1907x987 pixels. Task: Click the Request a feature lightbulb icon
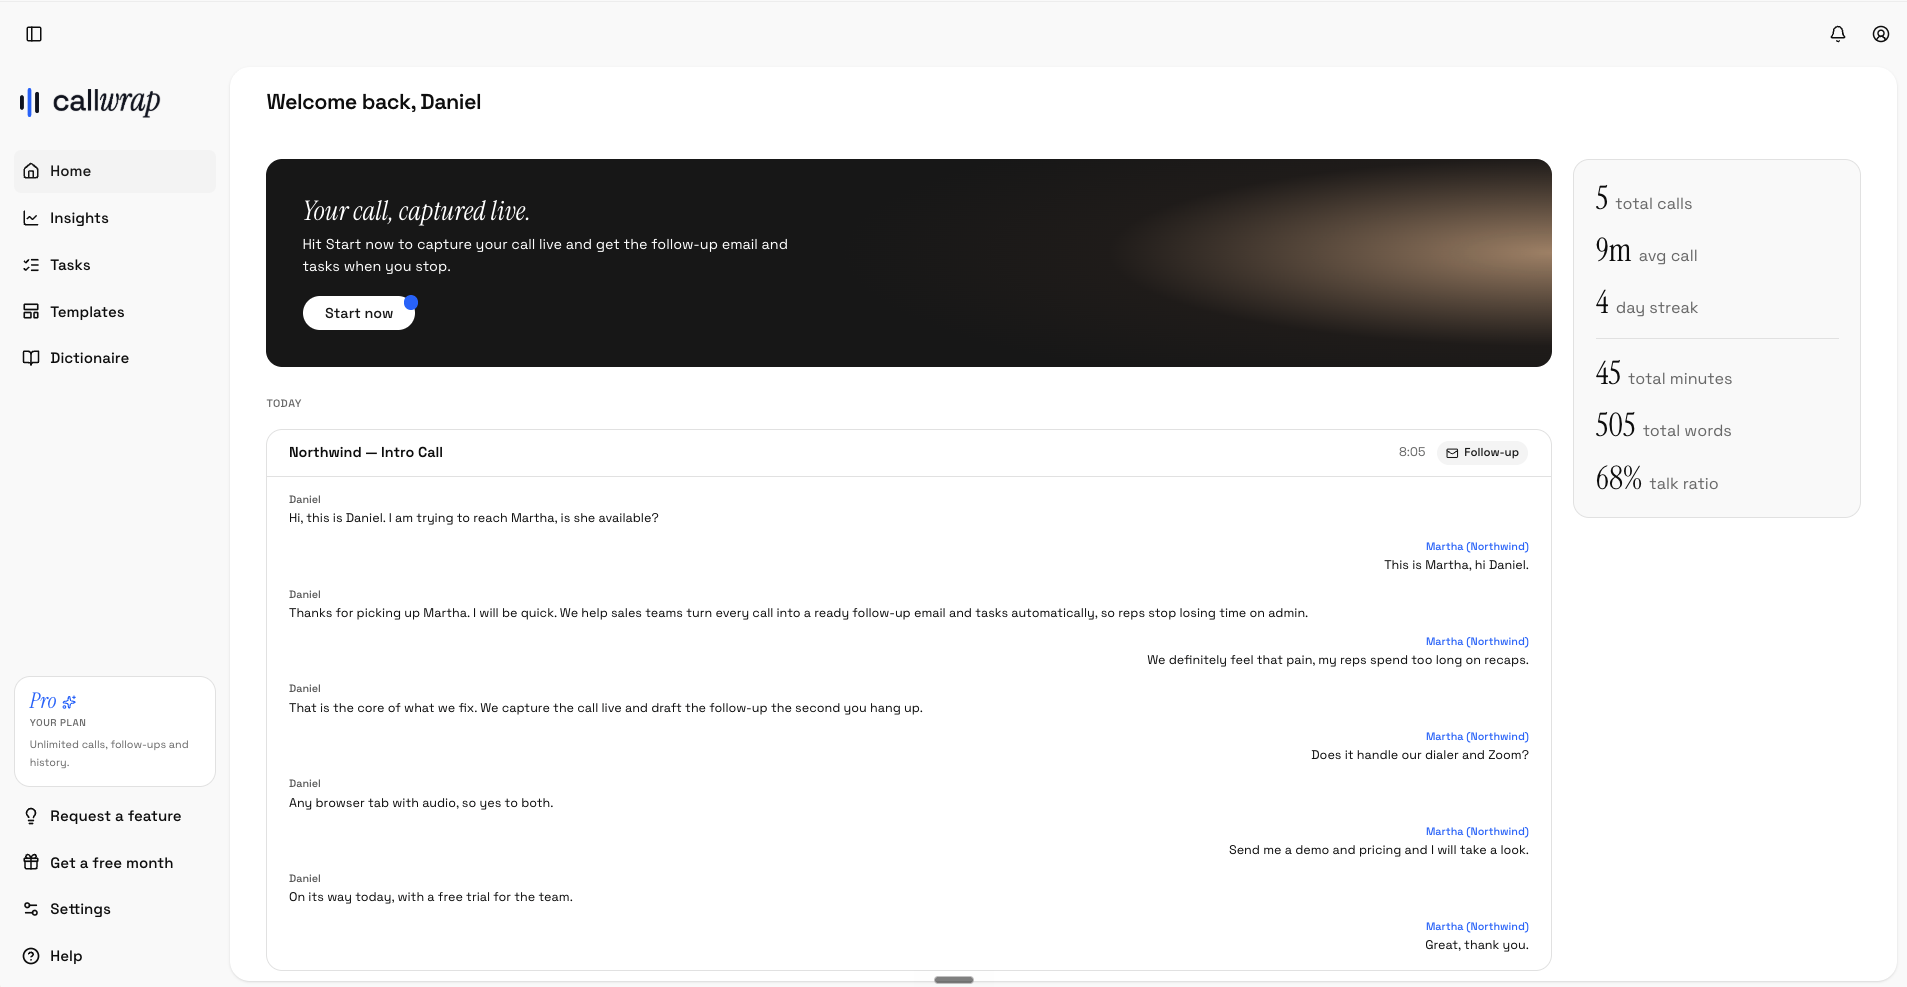(x=31, y=816)
